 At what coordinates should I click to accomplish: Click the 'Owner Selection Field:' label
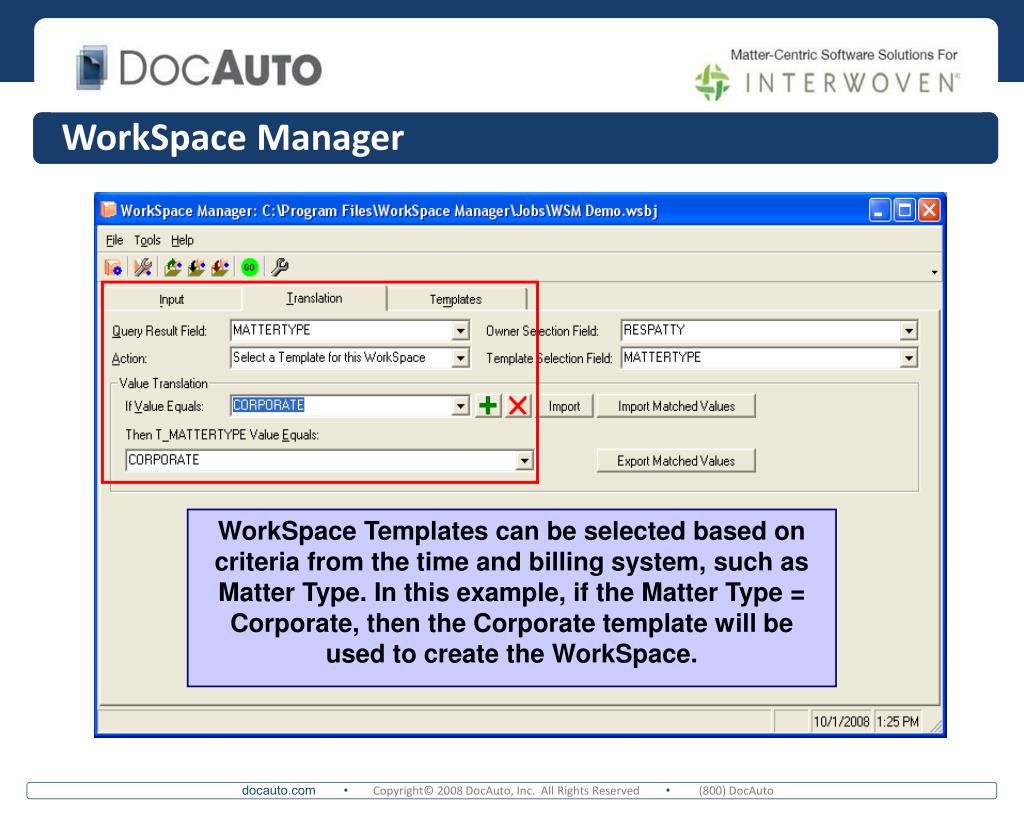tap(542, 331)
